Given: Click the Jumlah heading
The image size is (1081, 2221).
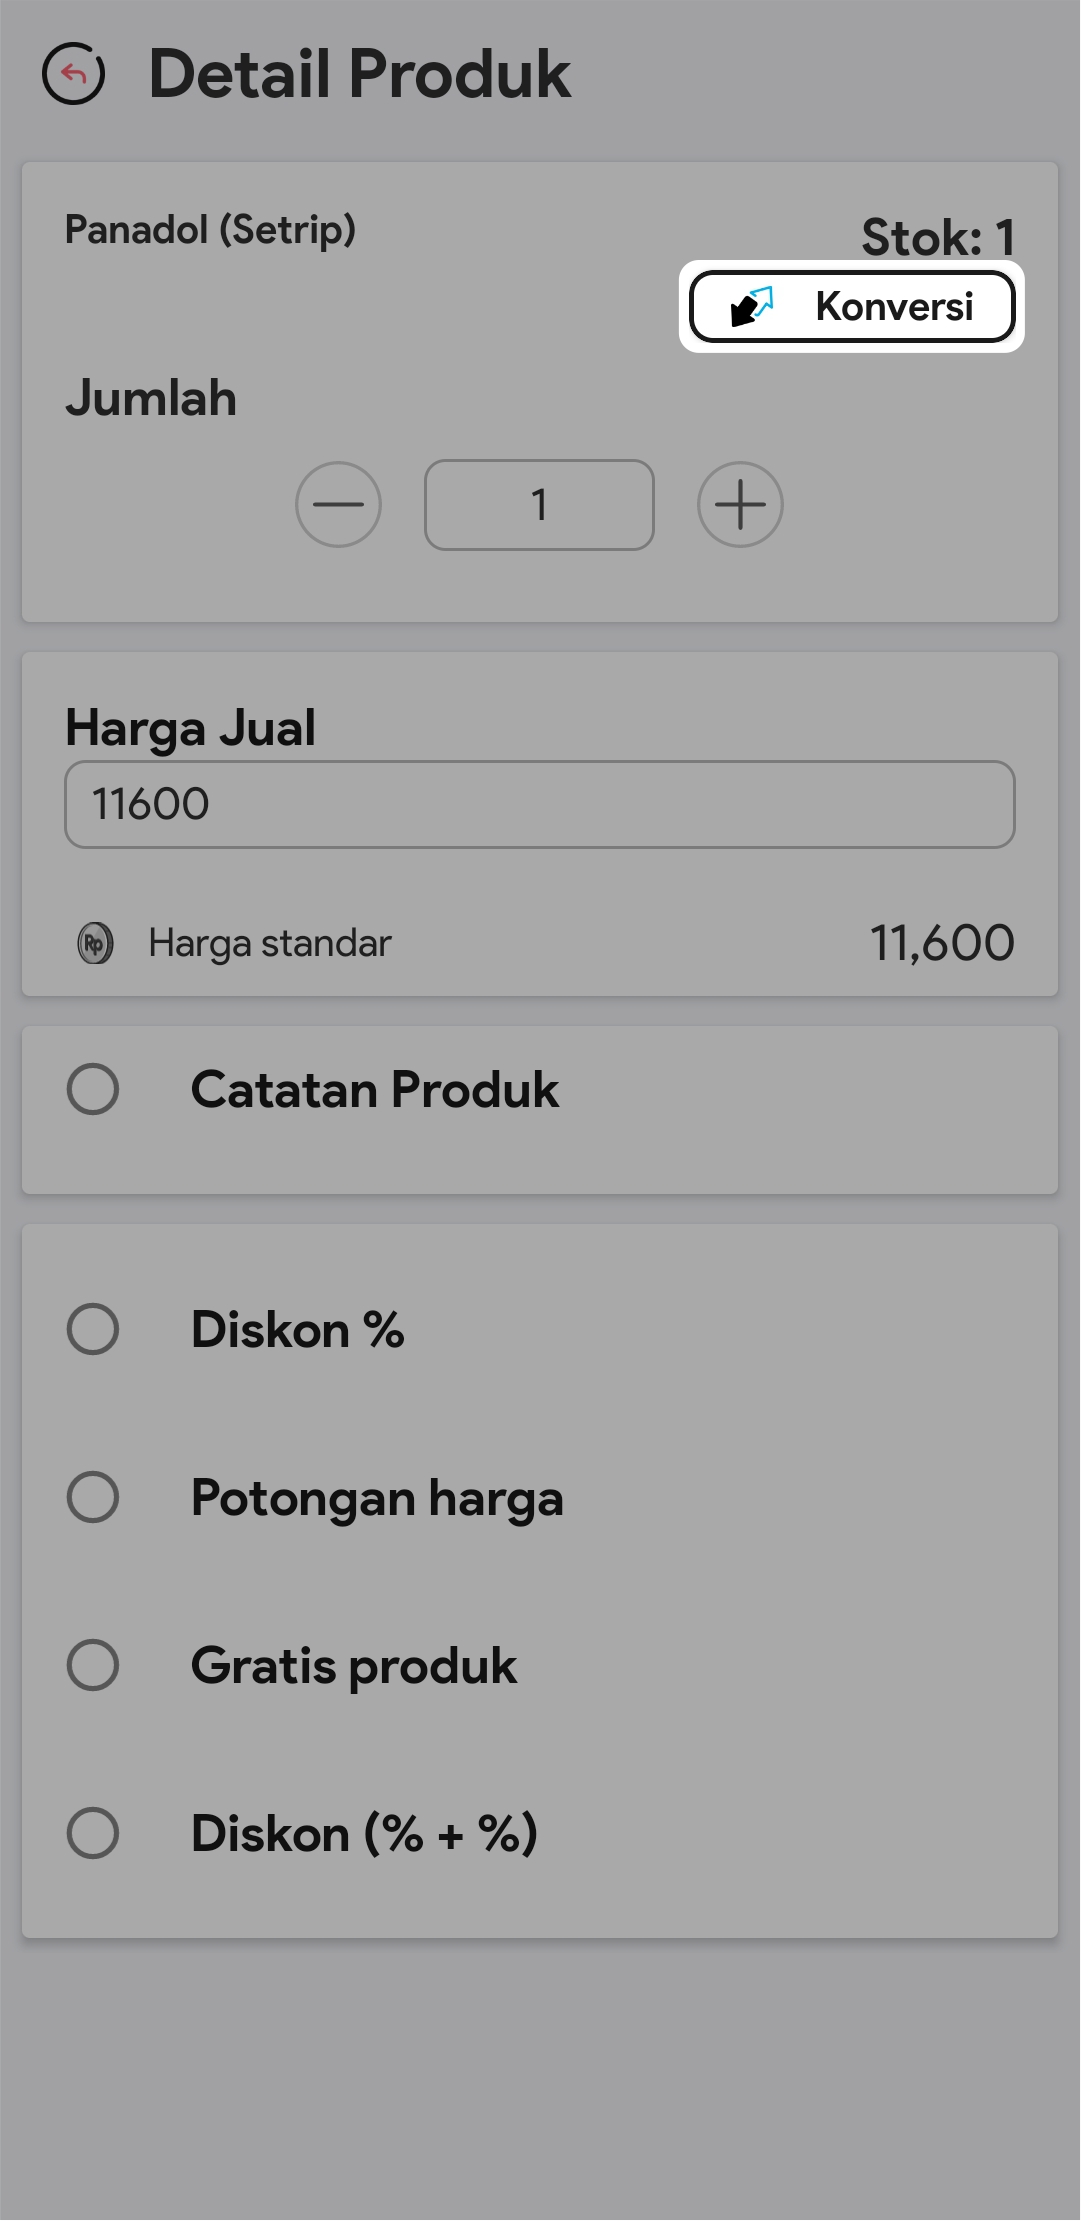Looking at the screenshot, I should click(151, 398).
